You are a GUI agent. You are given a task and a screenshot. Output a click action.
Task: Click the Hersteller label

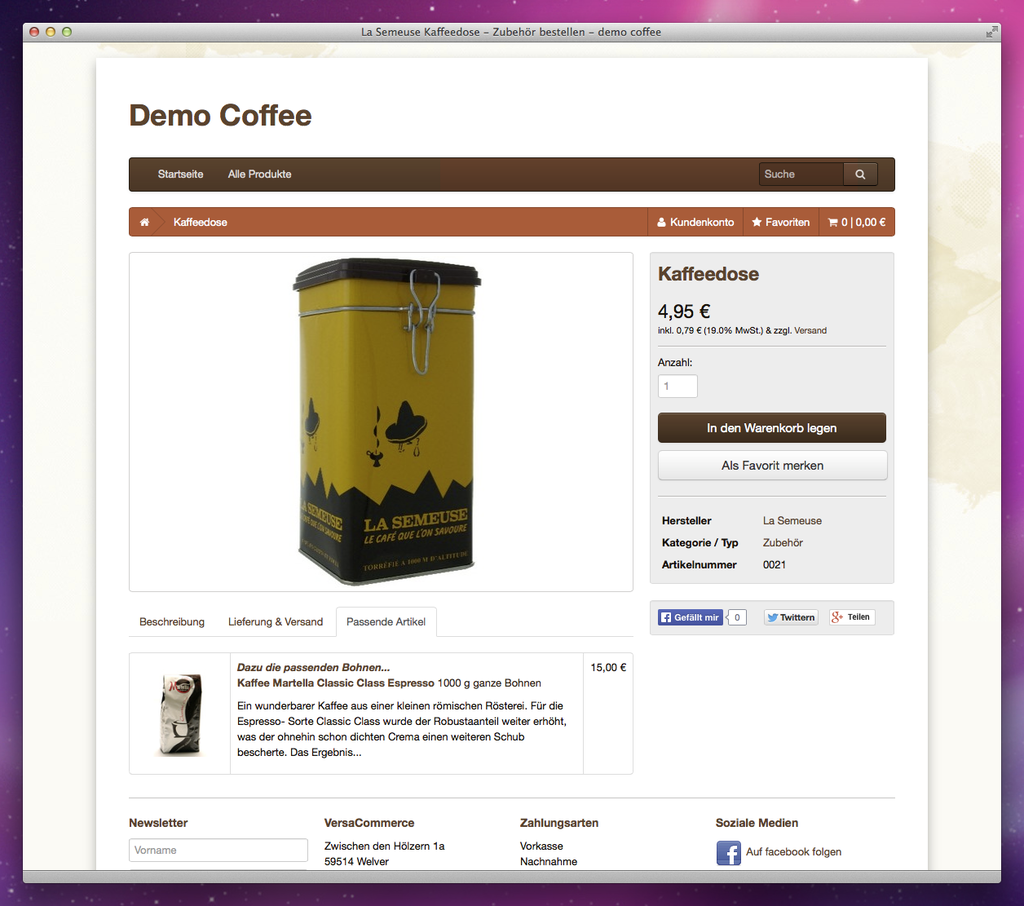click(x=686, y=521)
